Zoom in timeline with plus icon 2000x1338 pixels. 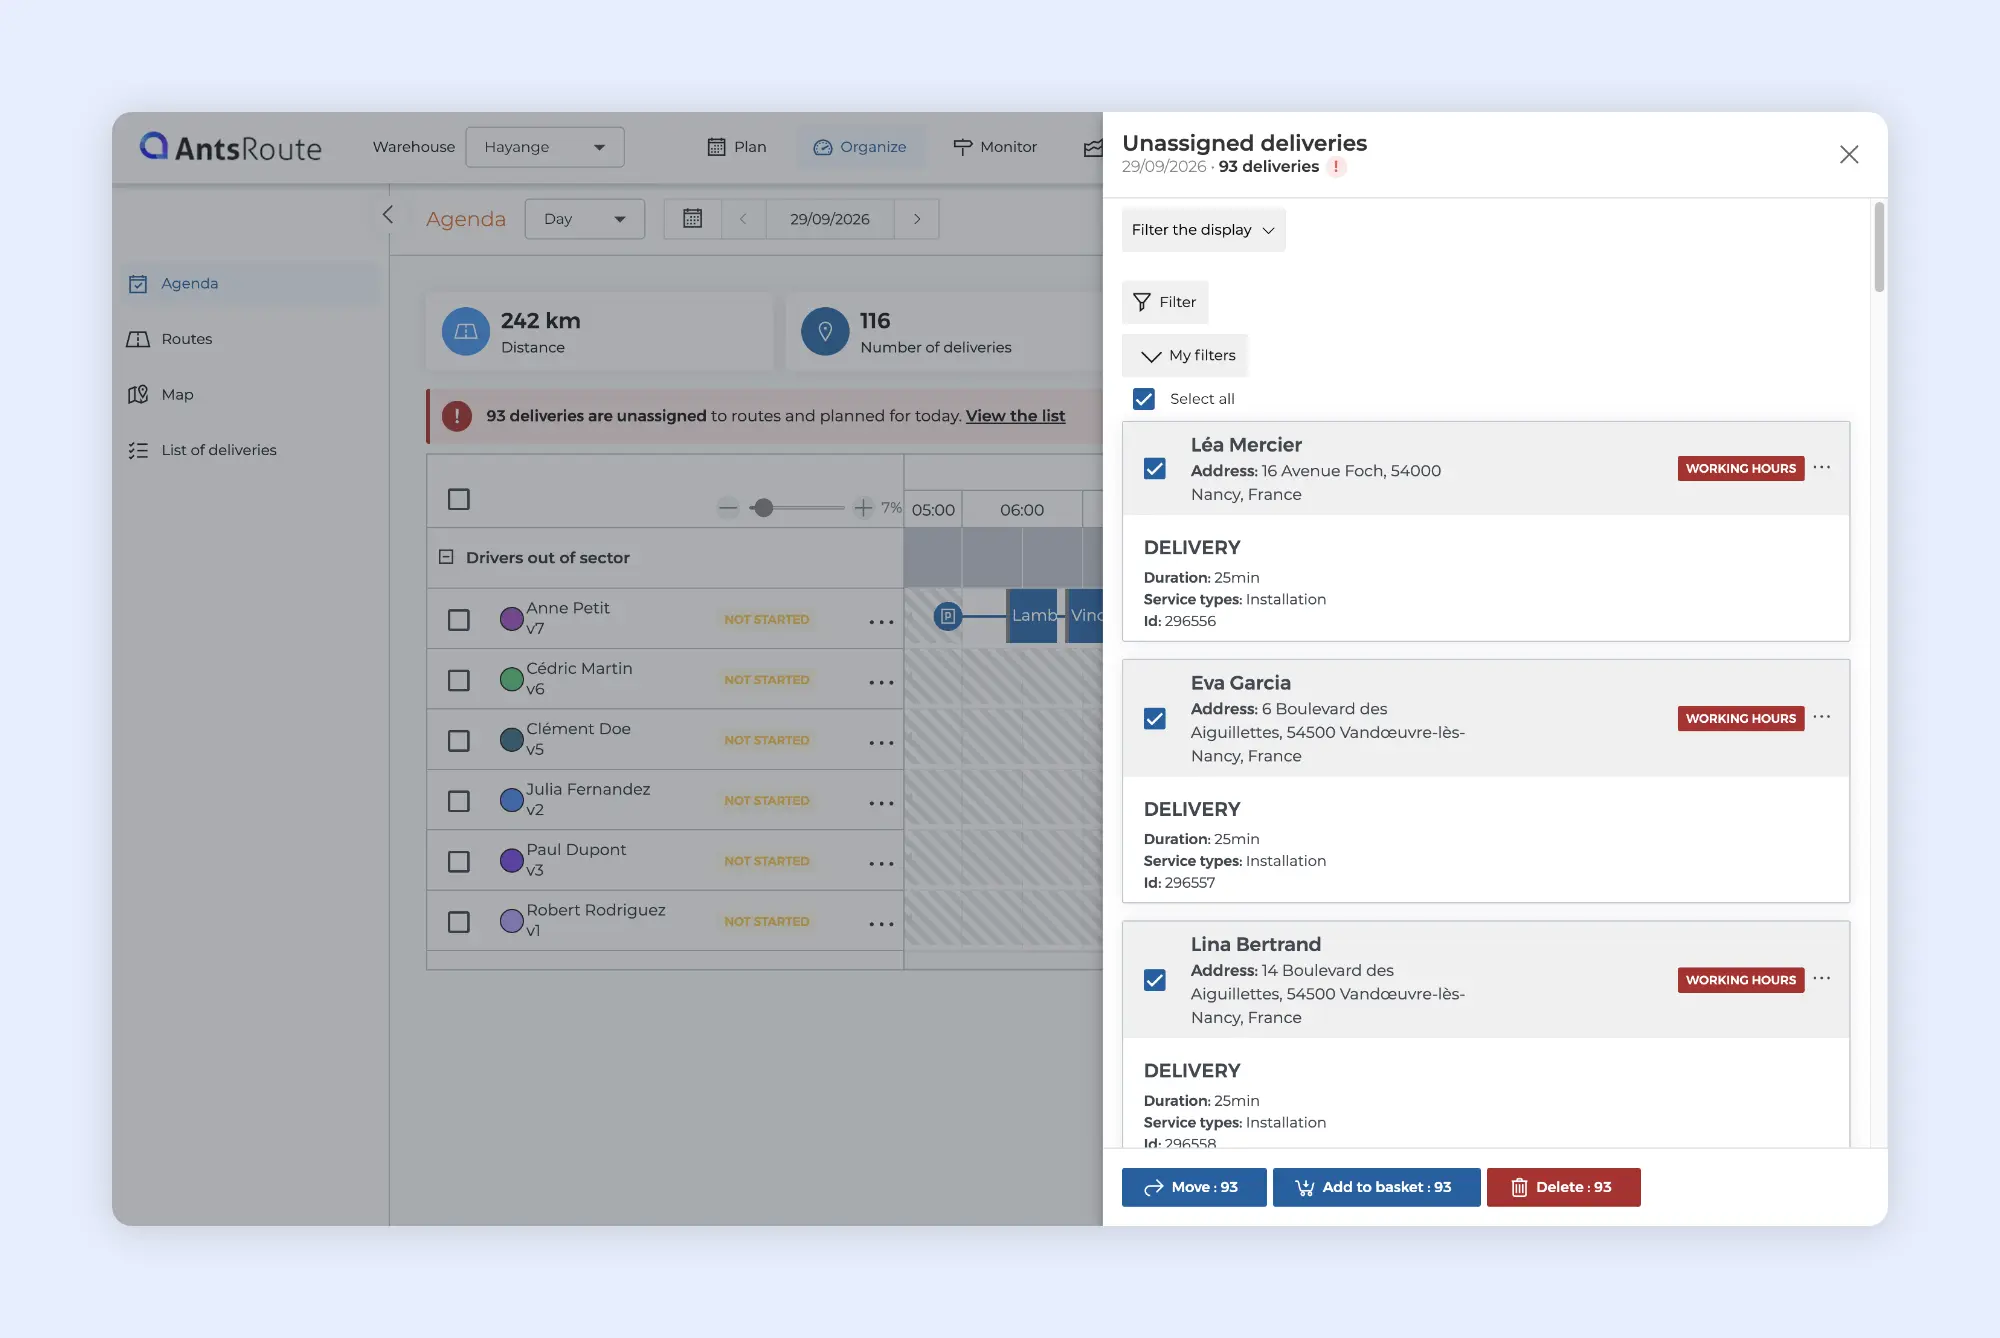click(863, 508)
